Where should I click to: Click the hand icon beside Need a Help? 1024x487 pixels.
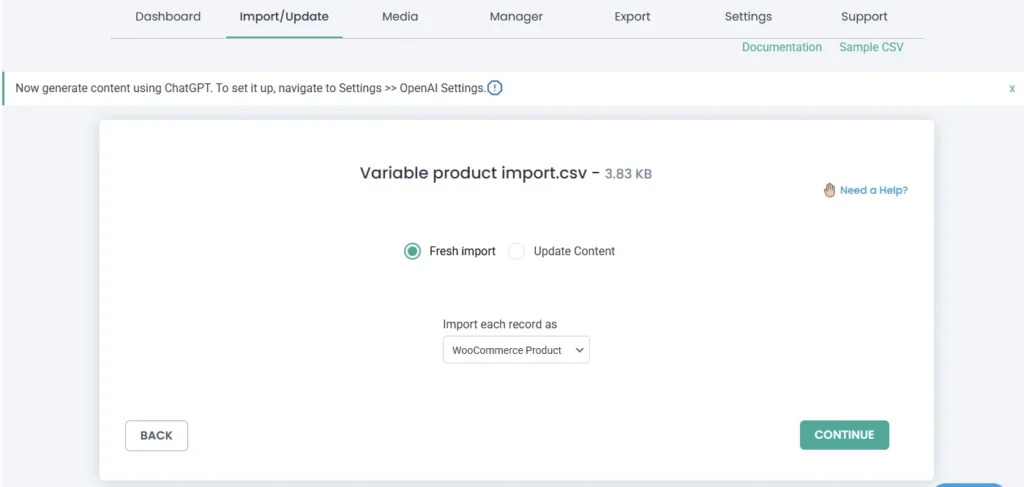coord(829,190)
